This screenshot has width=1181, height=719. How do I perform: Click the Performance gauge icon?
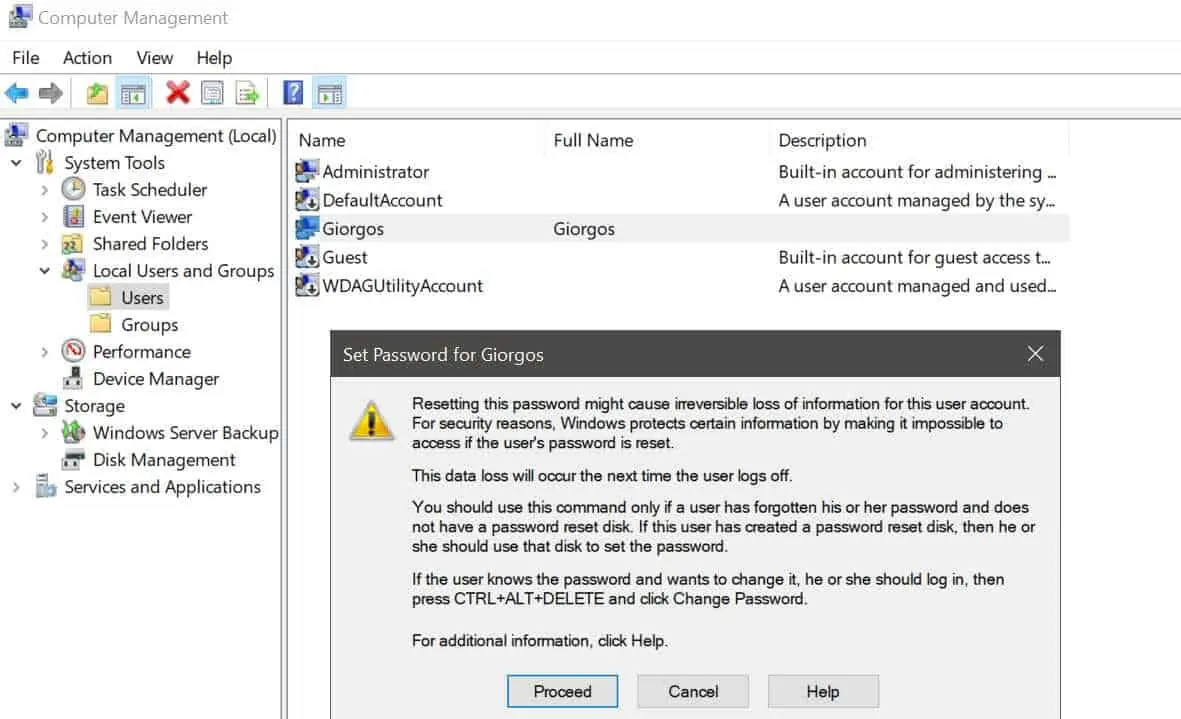73,351
